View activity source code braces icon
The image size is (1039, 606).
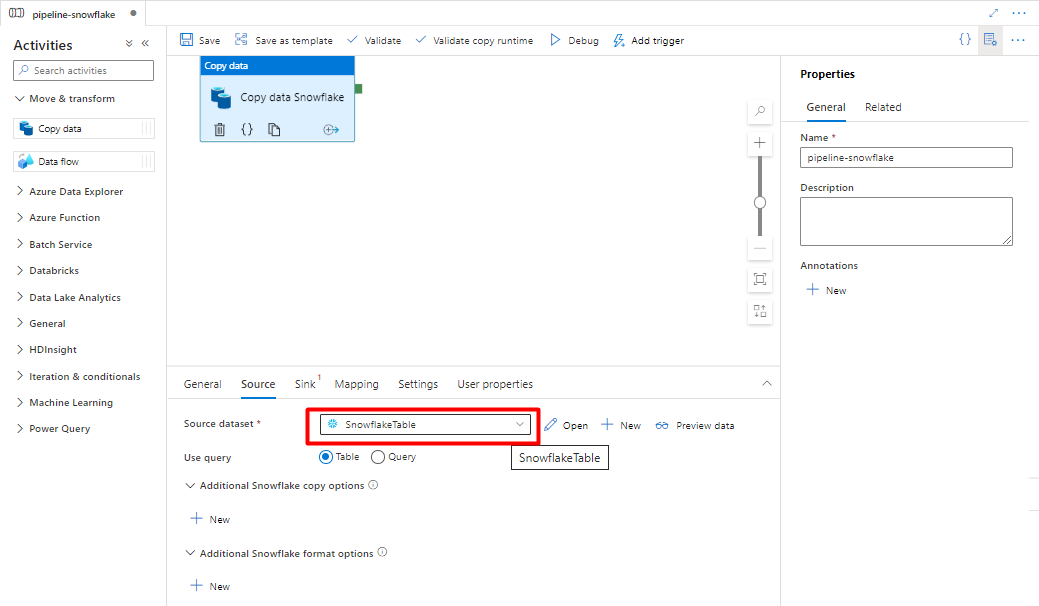pos(246,129)
